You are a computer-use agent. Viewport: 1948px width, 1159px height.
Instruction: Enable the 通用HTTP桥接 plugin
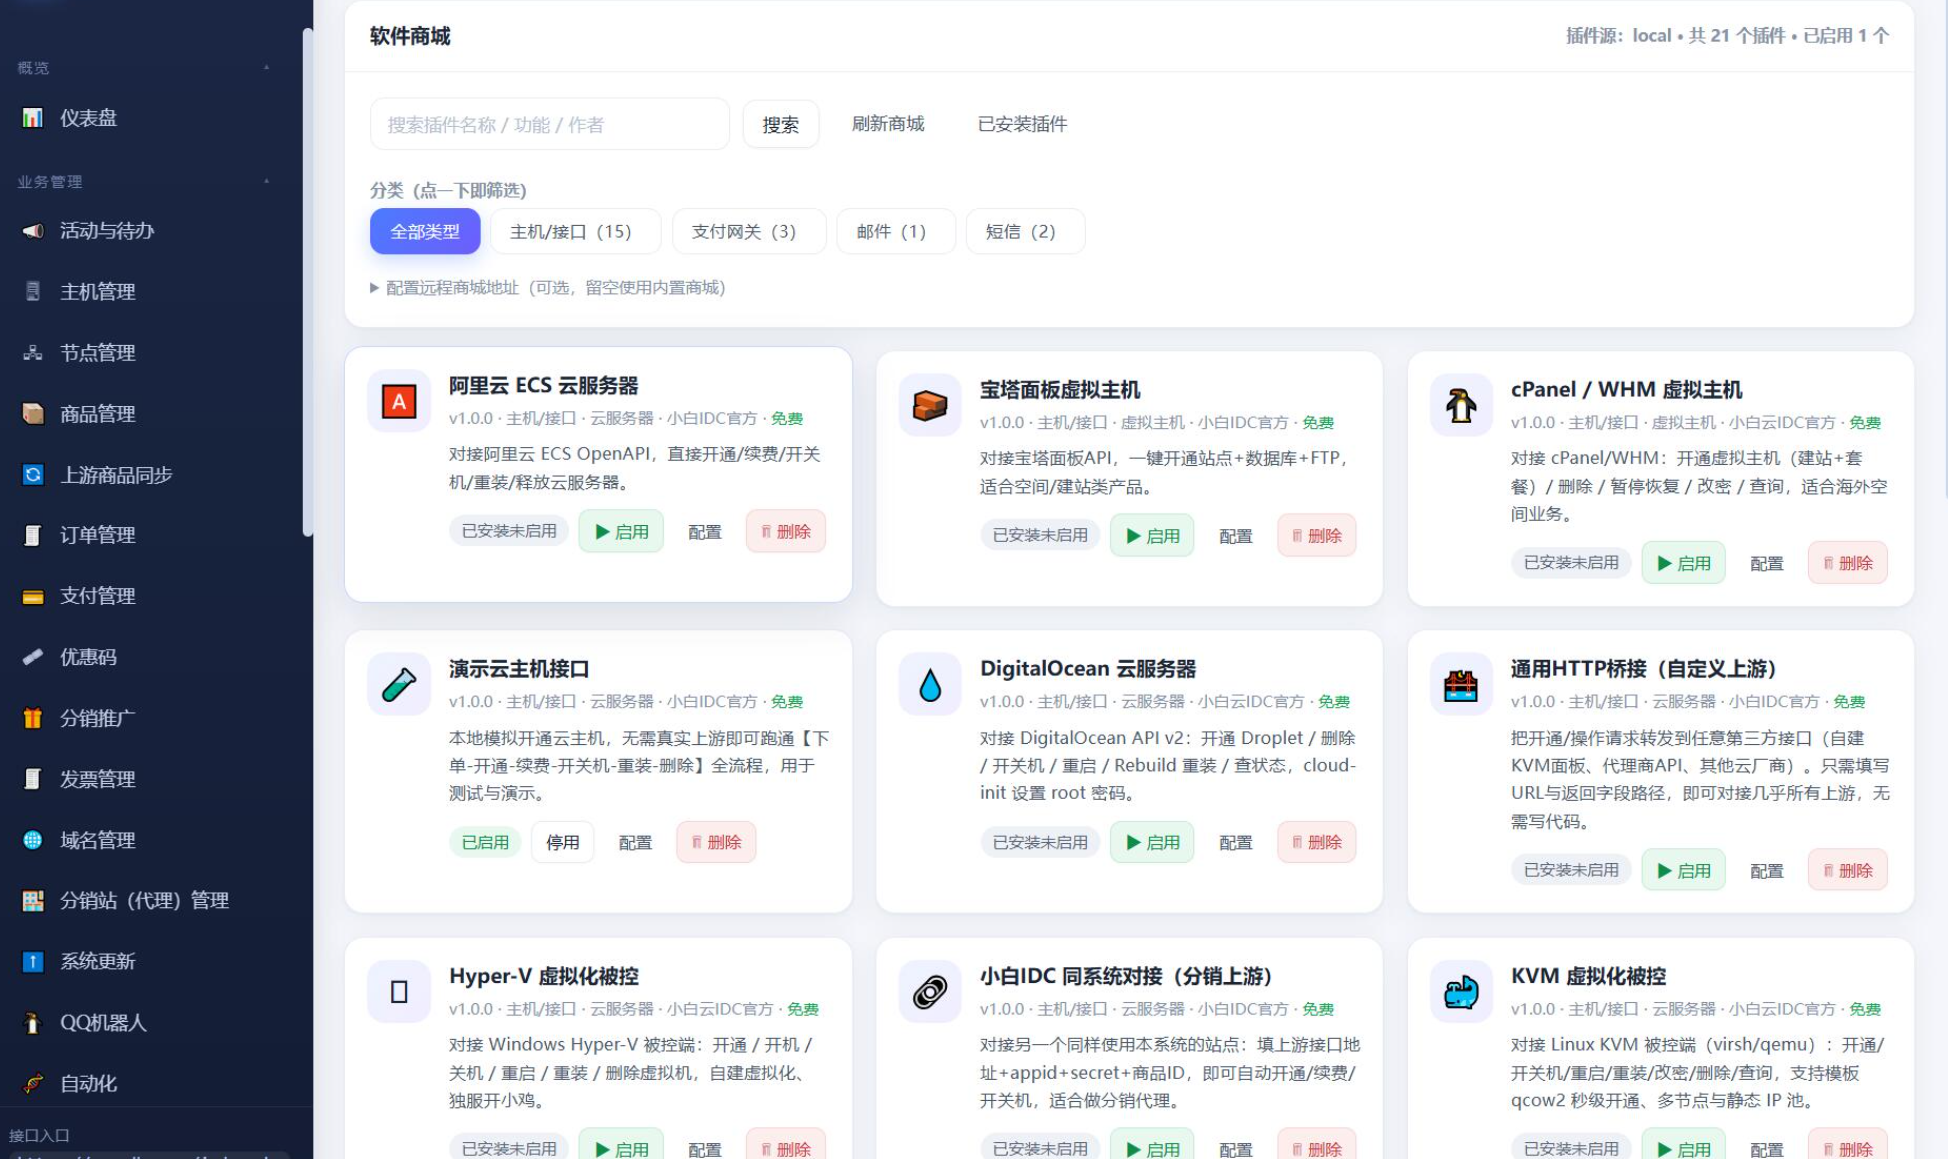1683,871
